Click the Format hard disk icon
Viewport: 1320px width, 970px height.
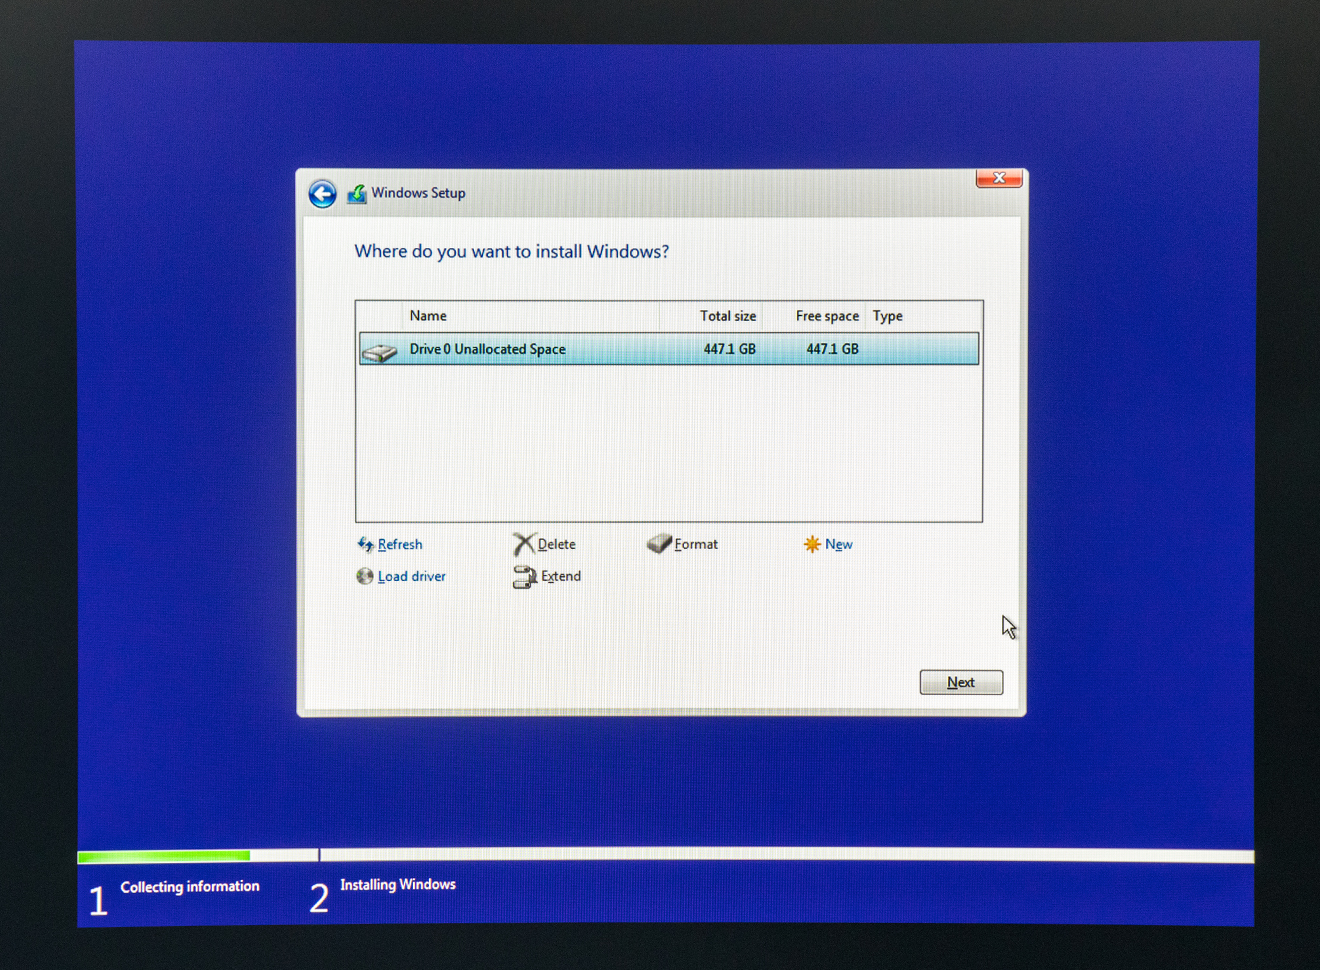click(659, 543)
